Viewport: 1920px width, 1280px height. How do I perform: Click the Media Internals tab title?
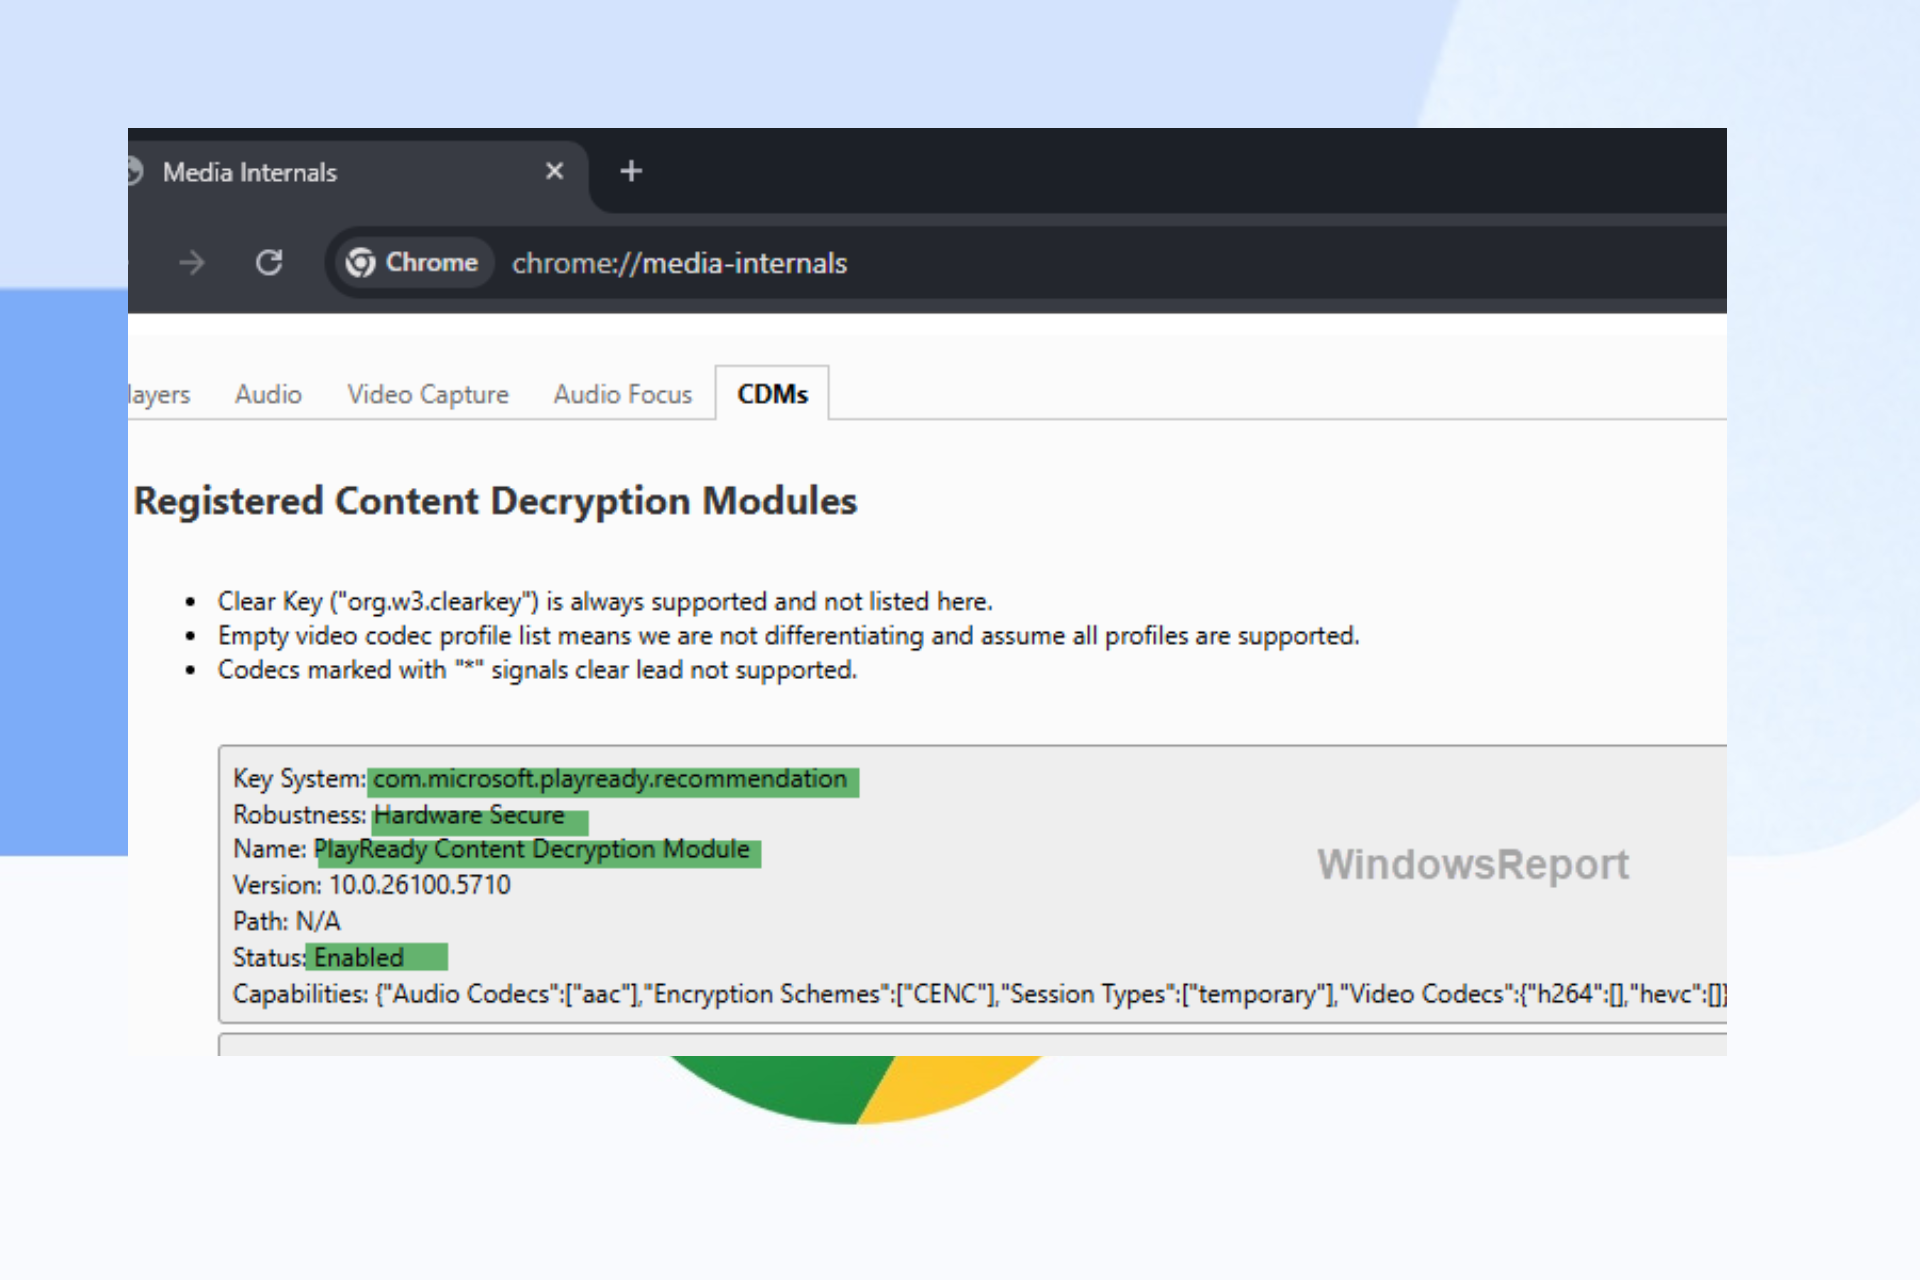point(249,171)
